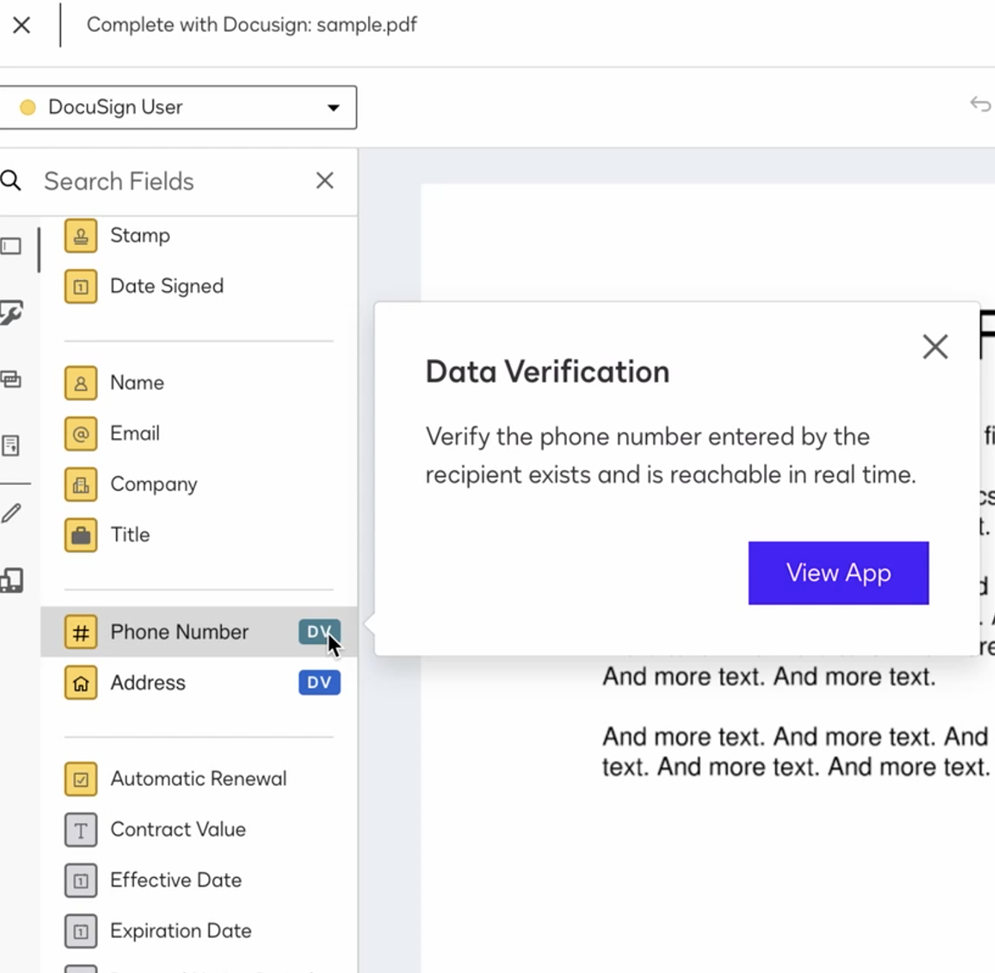The height and width of the screenshot is (973, 995).
Task: Select the Stamp field icon
Action: pyautogui.click(x=80, y=235)
